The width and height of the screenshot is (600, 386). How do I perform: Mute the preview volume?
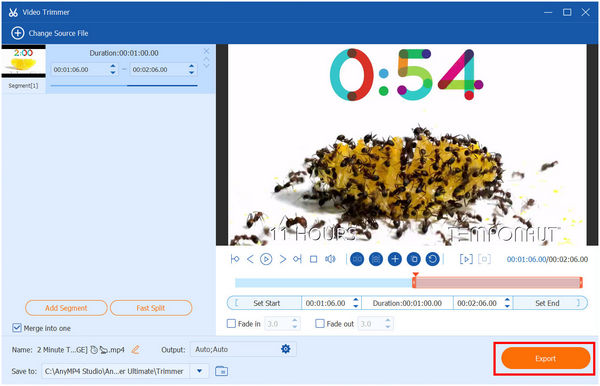pos(330,259)
